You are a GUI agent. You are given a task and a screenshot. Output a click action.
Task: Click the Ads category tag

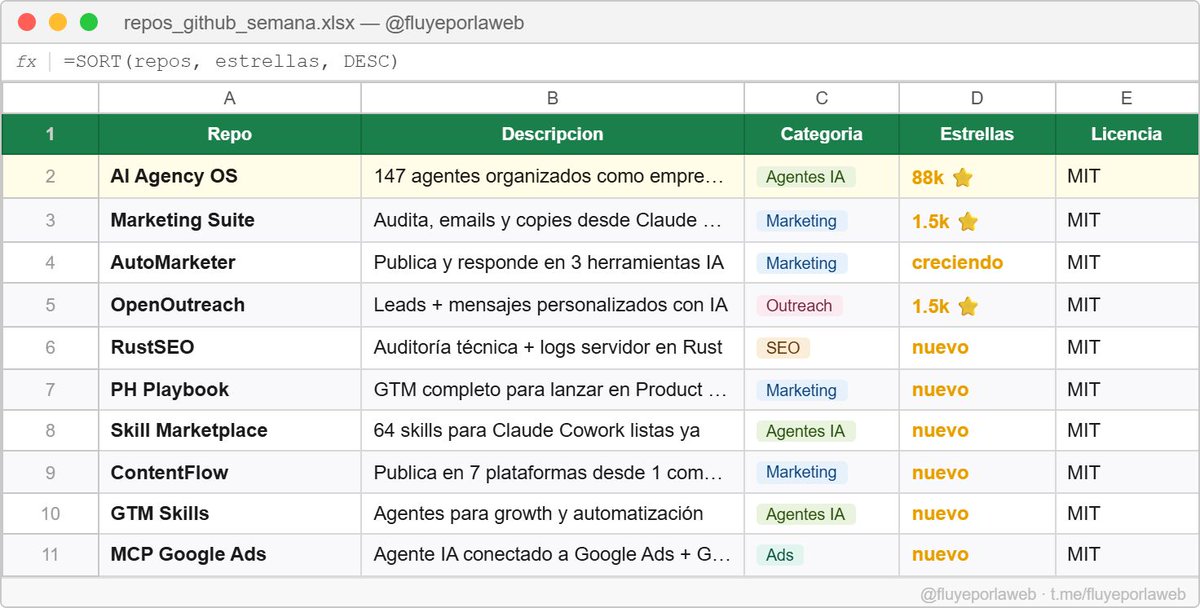[780, 555]
